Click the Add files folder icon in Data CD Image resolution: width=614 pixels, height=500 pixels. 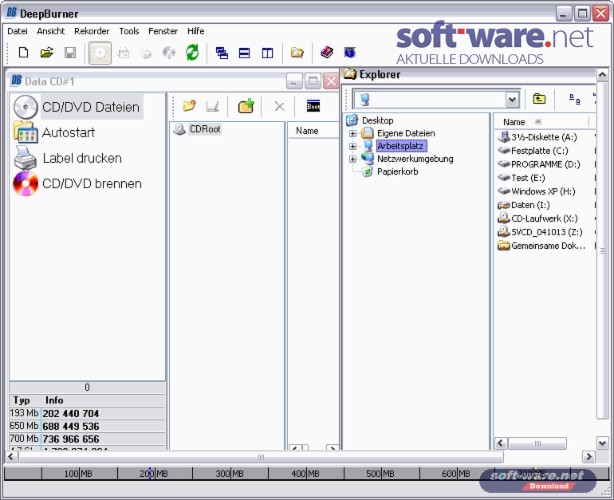(x=189, y=106)
